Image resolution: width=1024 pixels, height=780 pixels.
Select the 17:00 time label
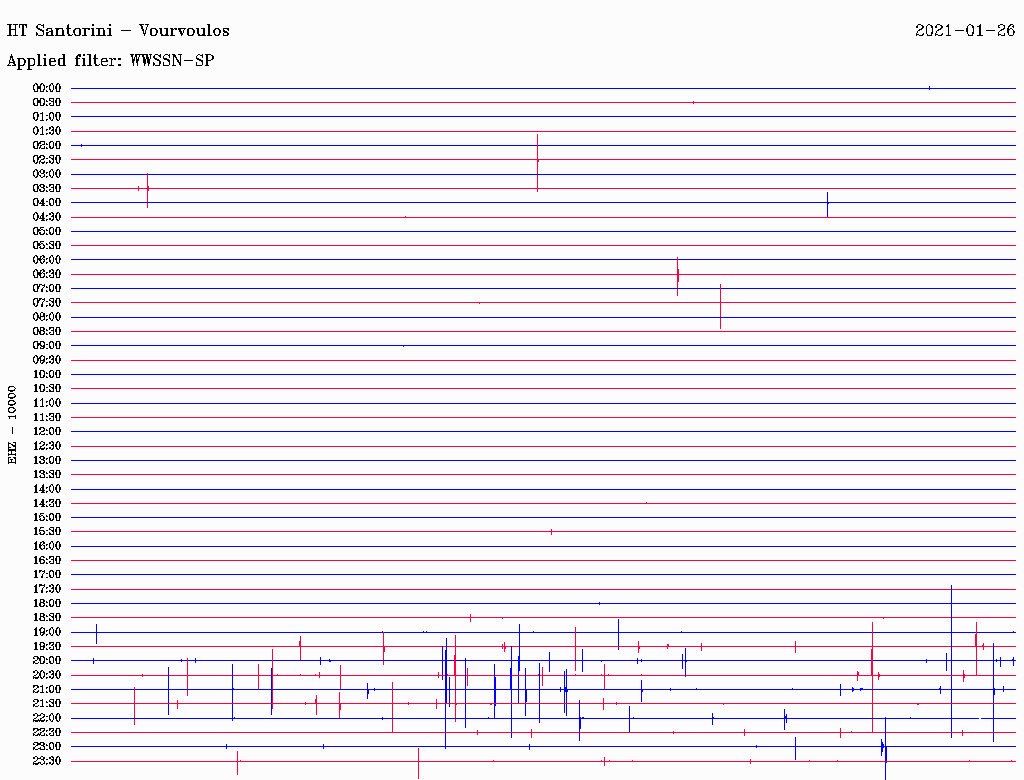(47, 574)
